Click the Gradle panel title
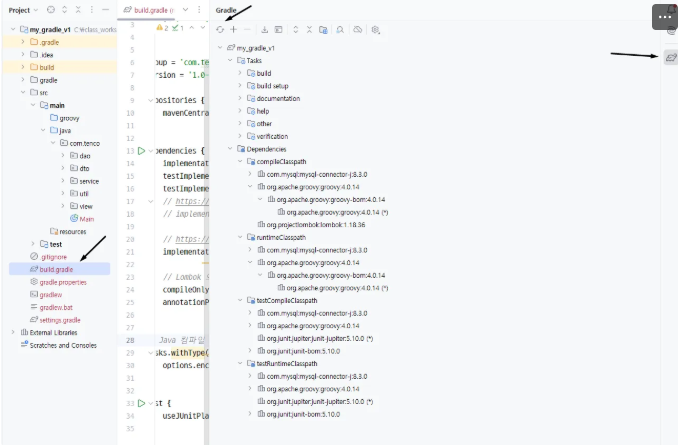678x447 pixels. (226, 10)
